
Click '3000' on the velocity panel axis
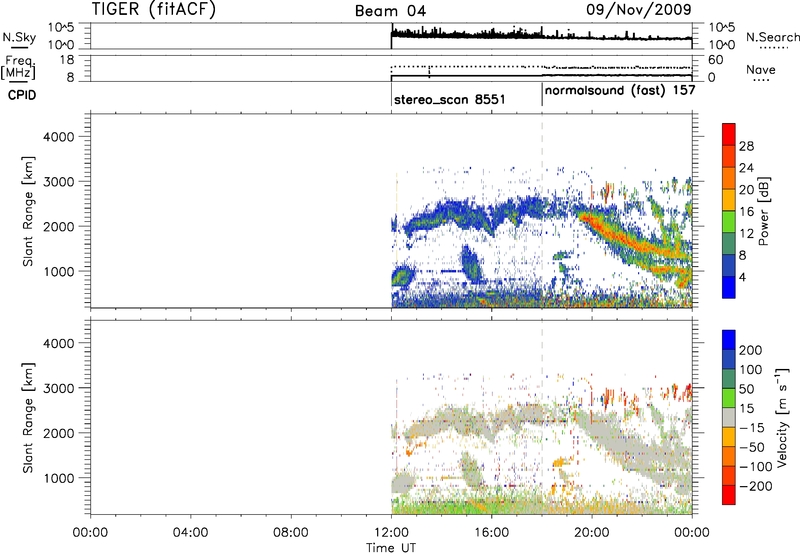(x=59, y=388)
